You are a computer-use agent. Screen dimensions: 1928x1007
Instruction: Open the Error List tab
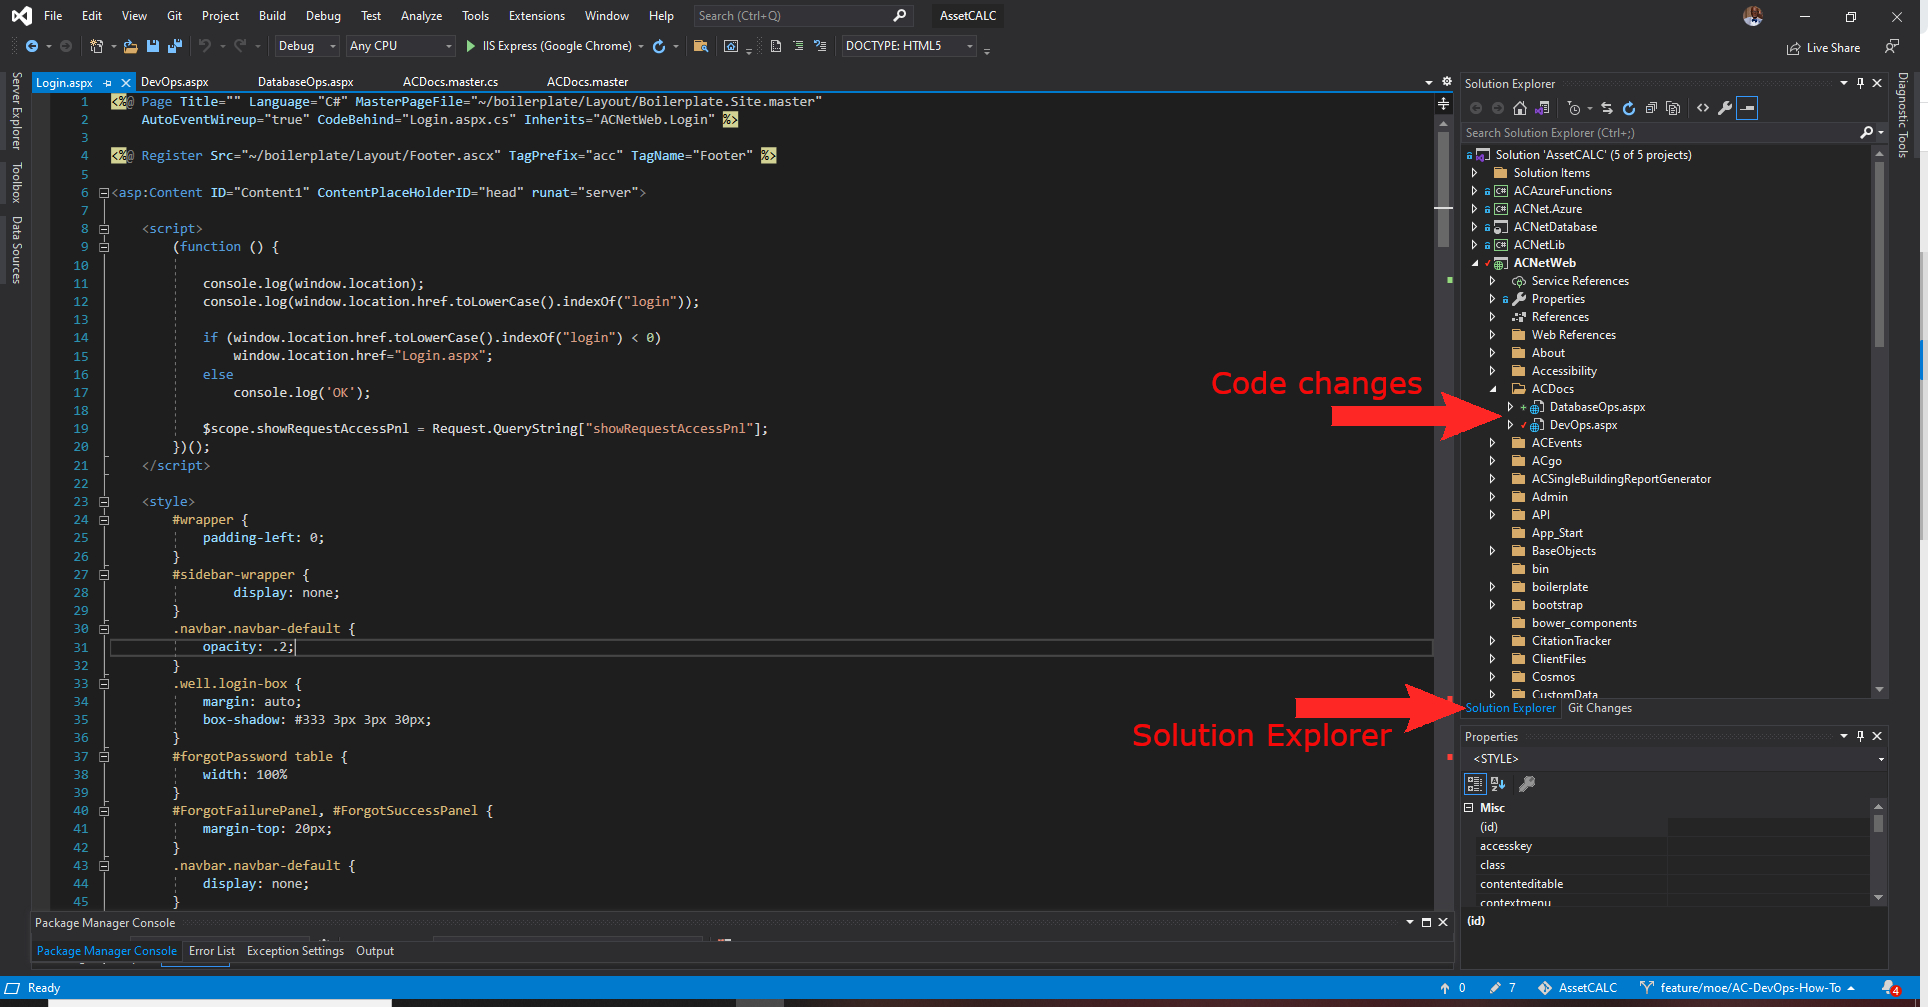pyautogui.click(x=211, y=951)
